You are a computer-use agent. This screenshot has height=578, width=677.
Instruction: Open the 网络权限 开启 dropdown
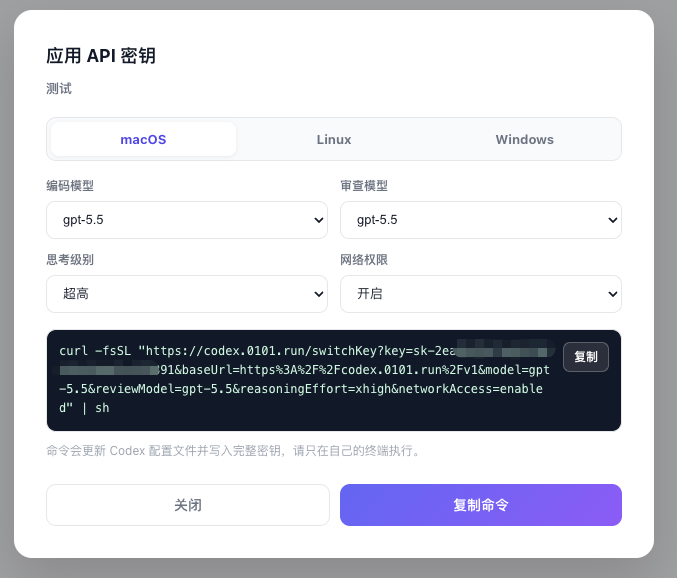pyautogui.click(x=481, y=294)
